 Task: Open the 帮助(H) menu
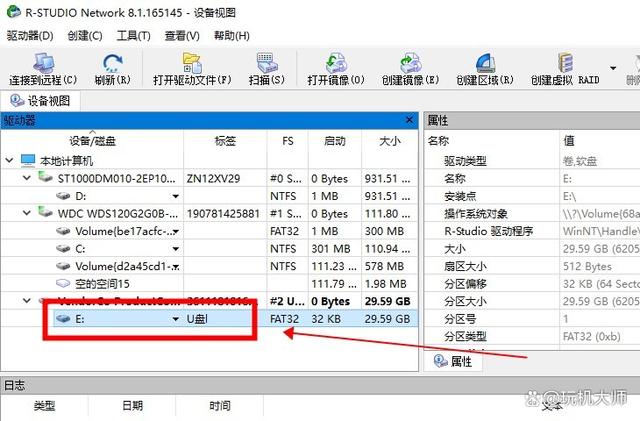[x=231, y=36]
